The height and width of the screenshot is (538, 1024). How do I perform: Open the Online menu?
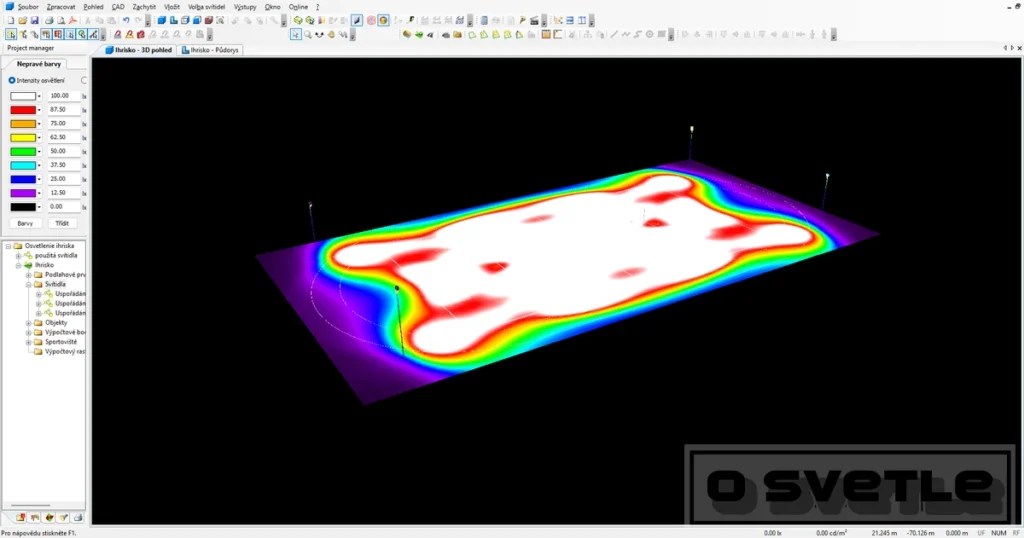pos(298,7)
